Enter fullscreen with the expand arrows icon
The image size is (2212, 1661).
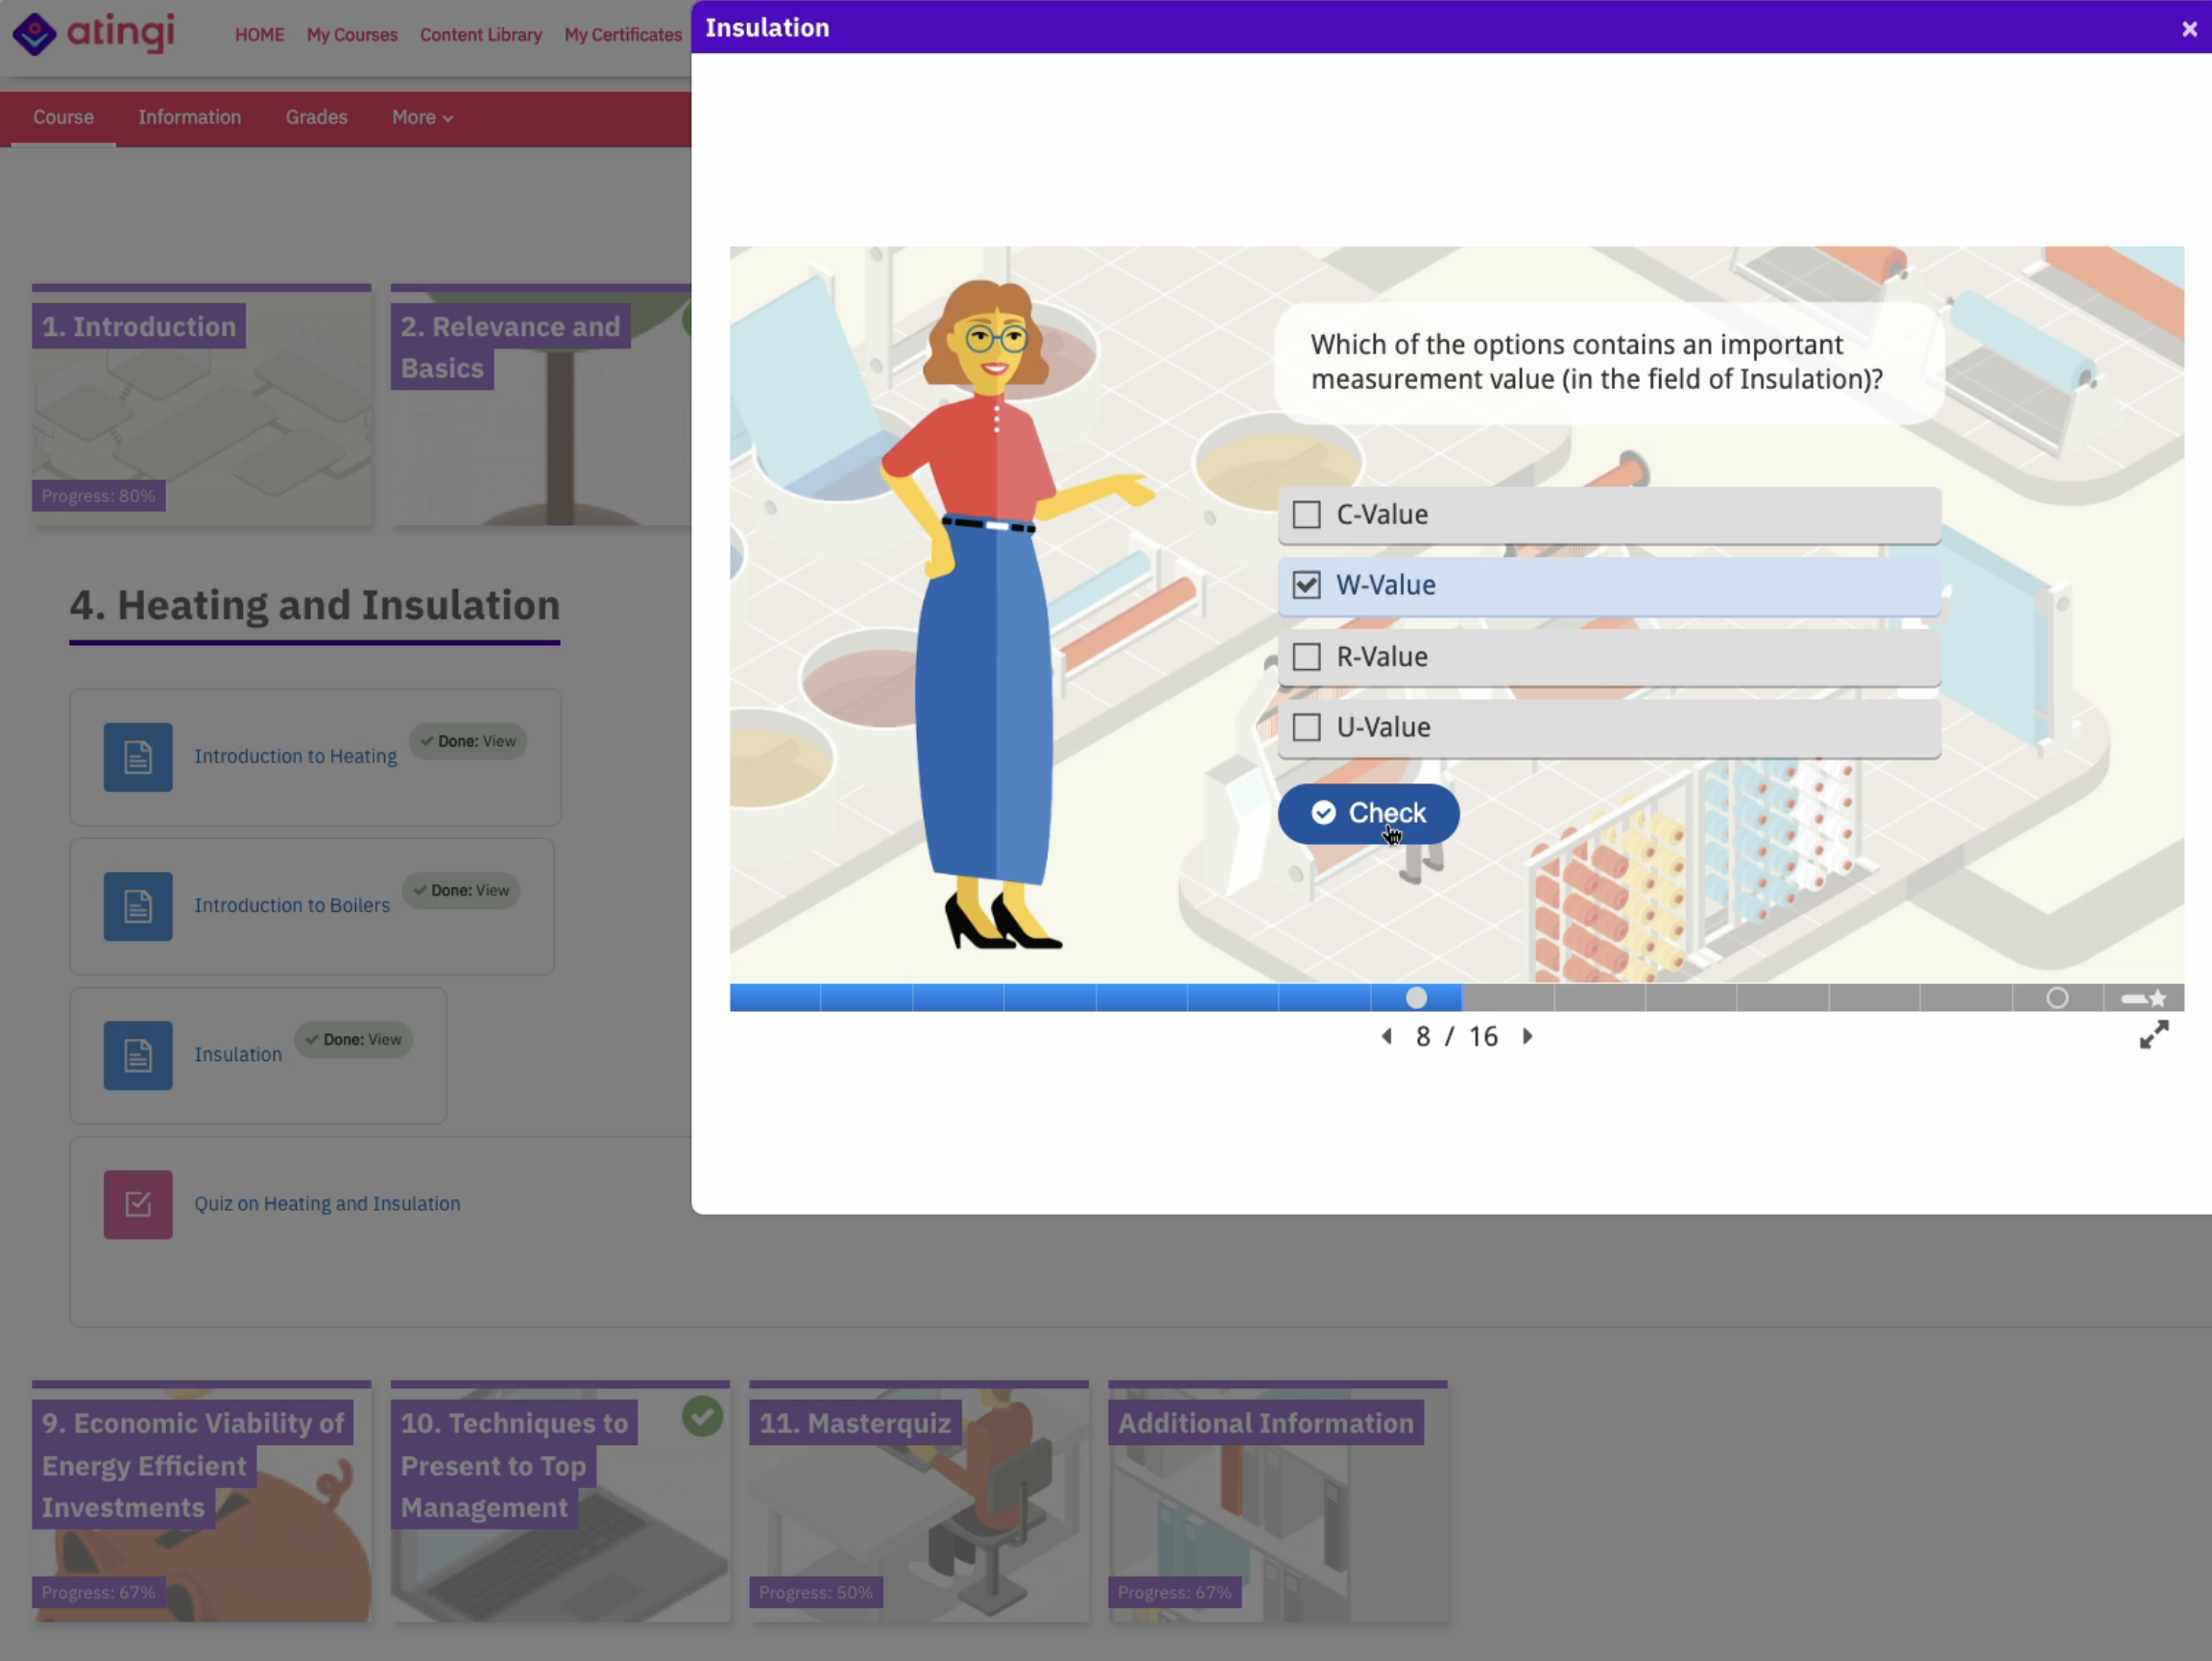2153,1035
